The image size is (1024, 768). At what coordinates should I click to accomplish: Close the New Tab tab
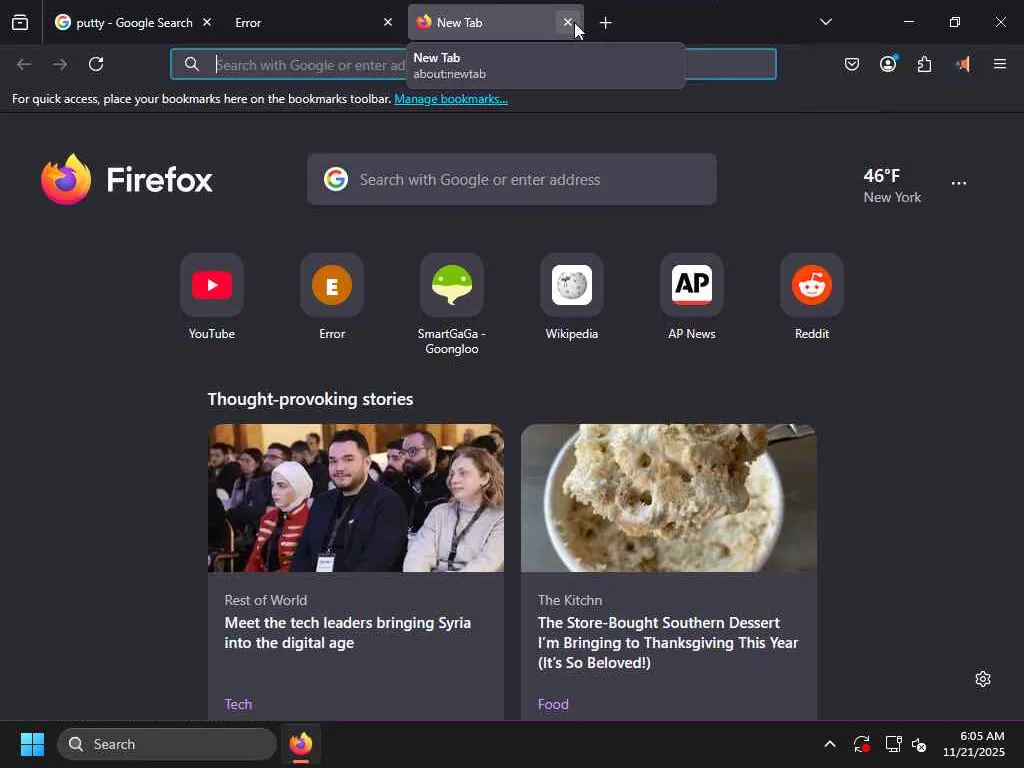click(568, 22)
